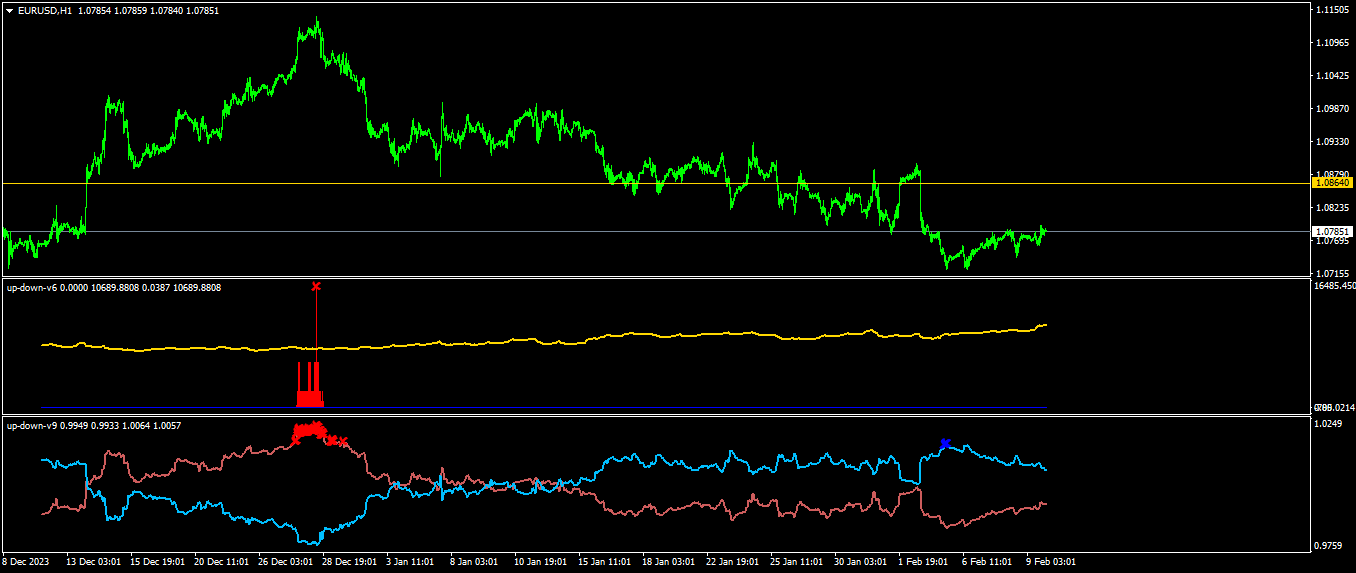Image resolution: width=1356 pixels, height=573 pixels.
Task: Click the tall red X spike marker in up-down-v6
Action: pos(316,287)
